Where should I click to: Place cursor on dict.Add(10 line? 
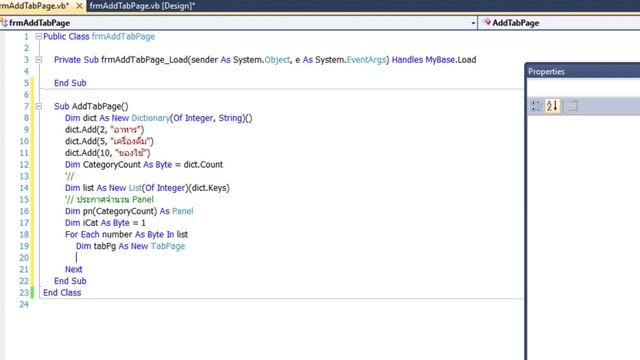107,153
